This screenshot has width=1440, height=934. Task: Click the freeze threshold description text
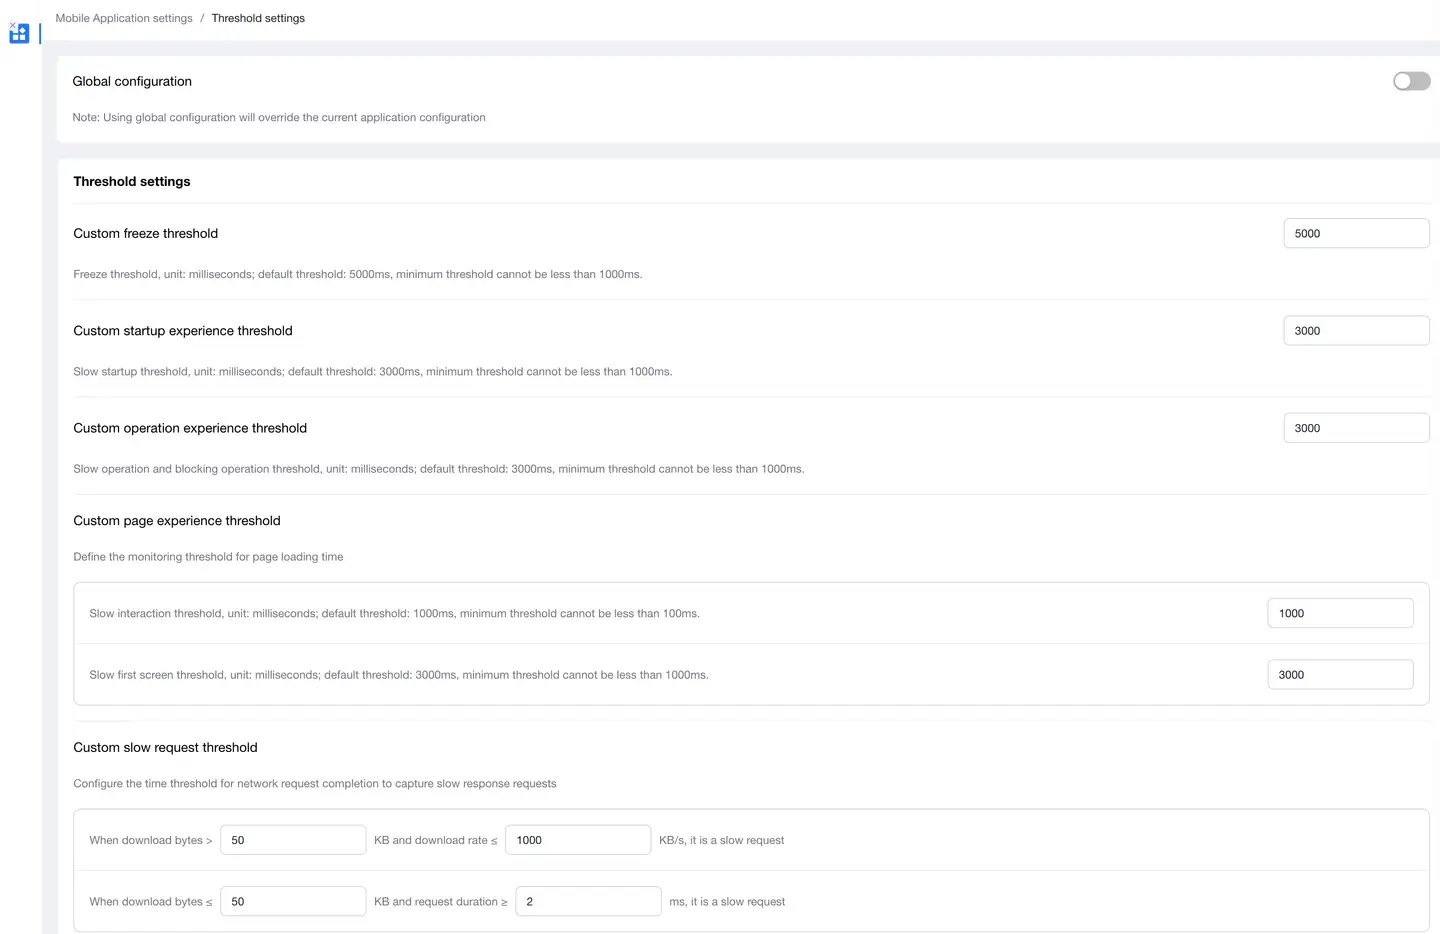(357, 274)
